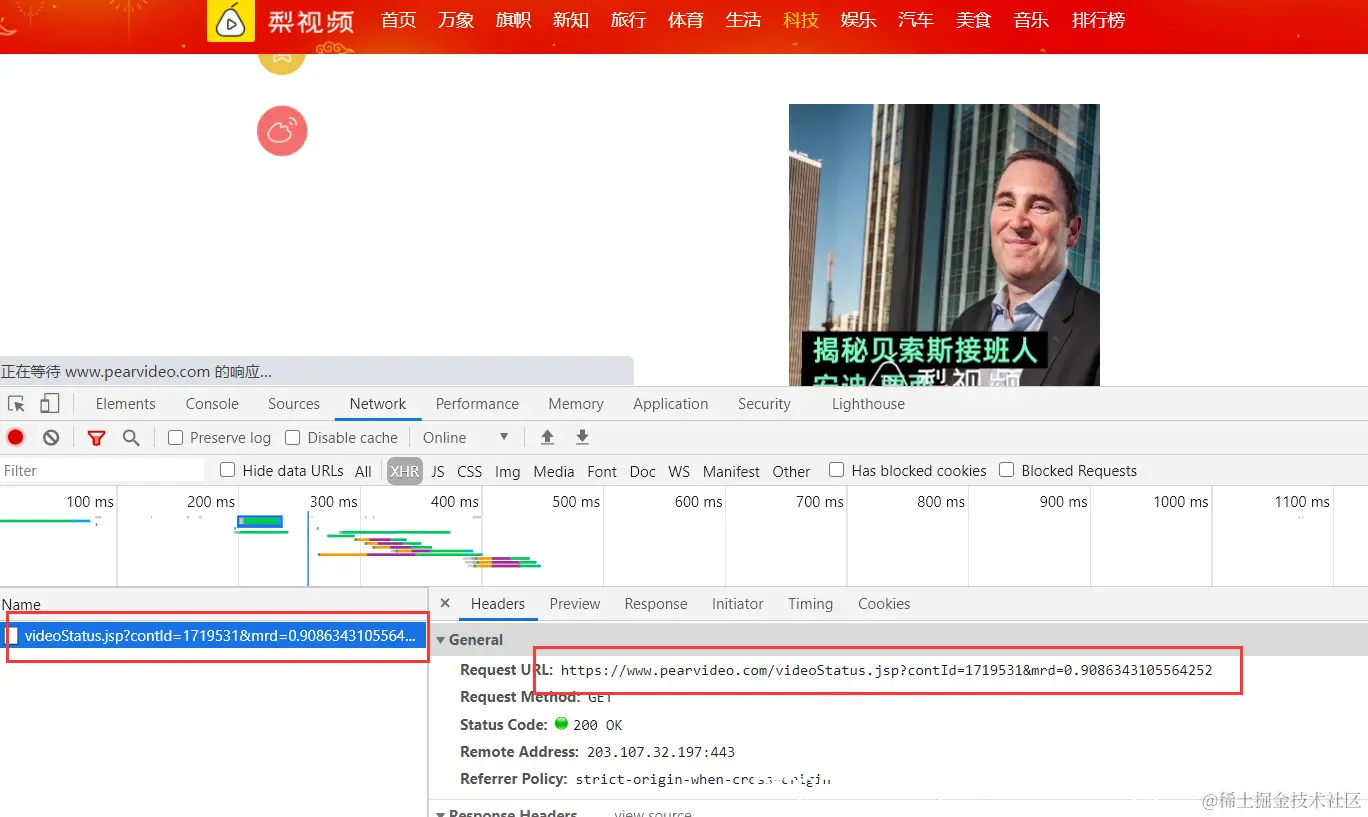Import HAR file using the upload icon

[546, 437]
